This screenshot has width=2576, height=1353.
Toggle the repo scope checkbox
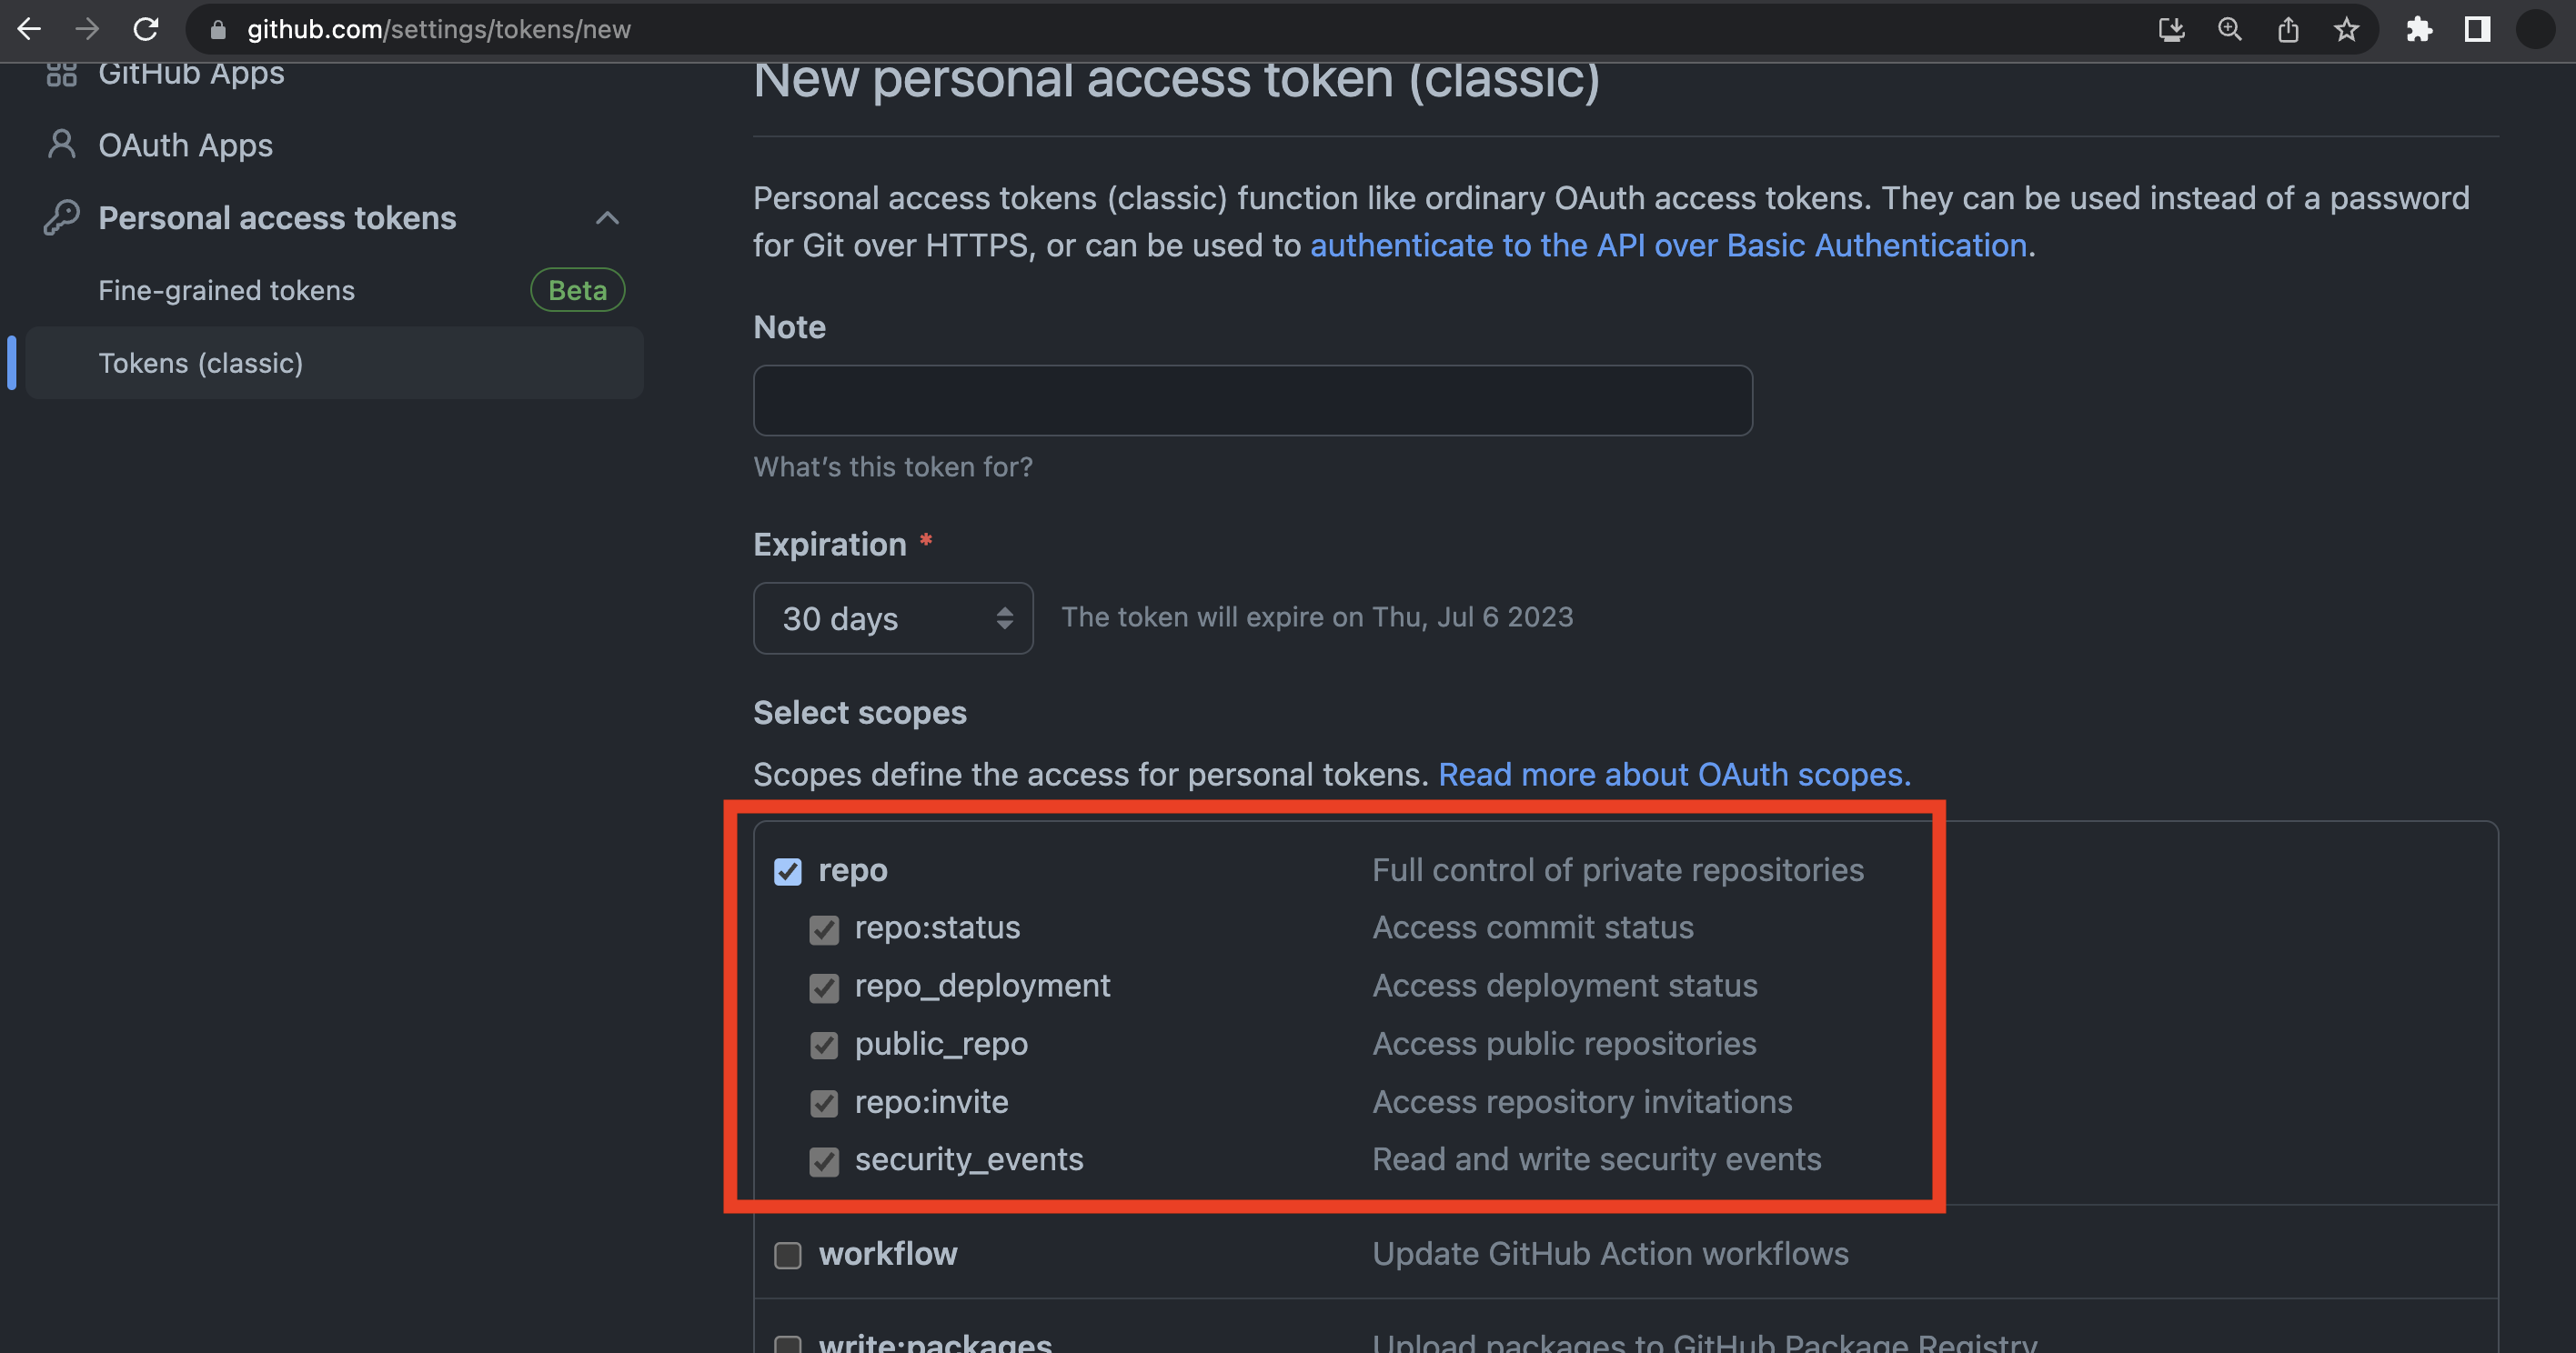click(x=787, y=871)
